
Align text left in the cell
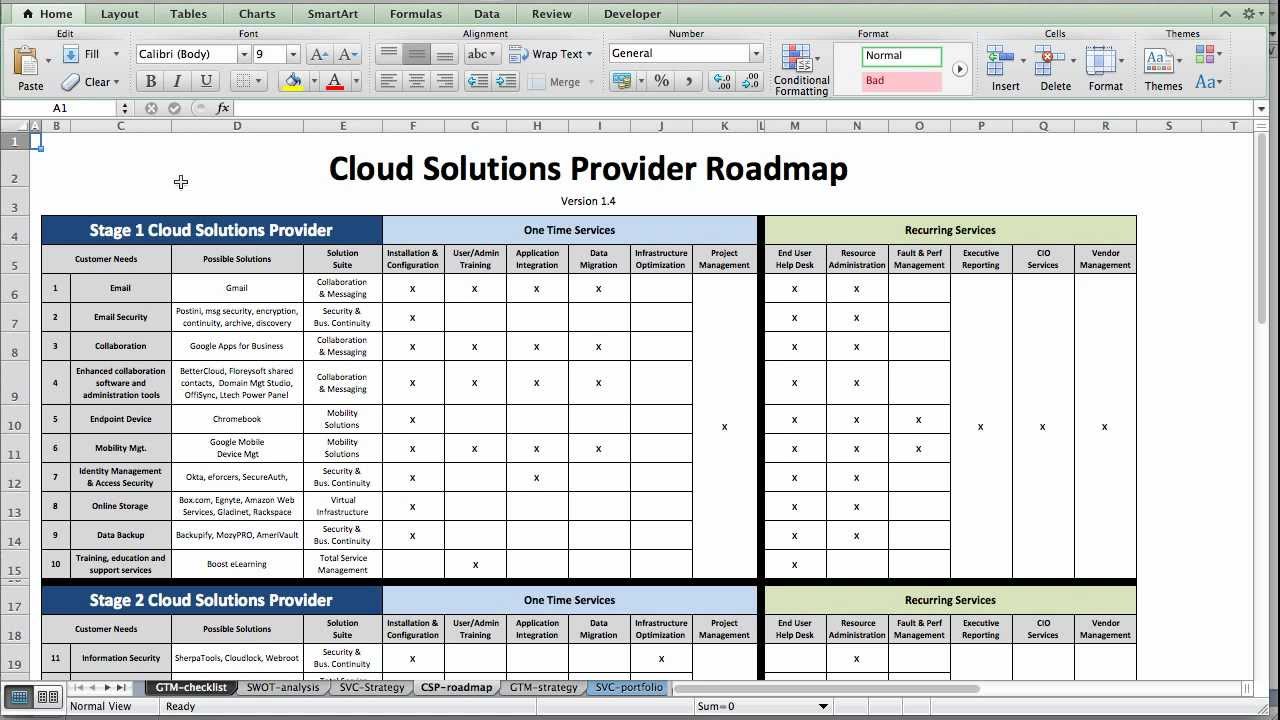(x=389, y=82)
